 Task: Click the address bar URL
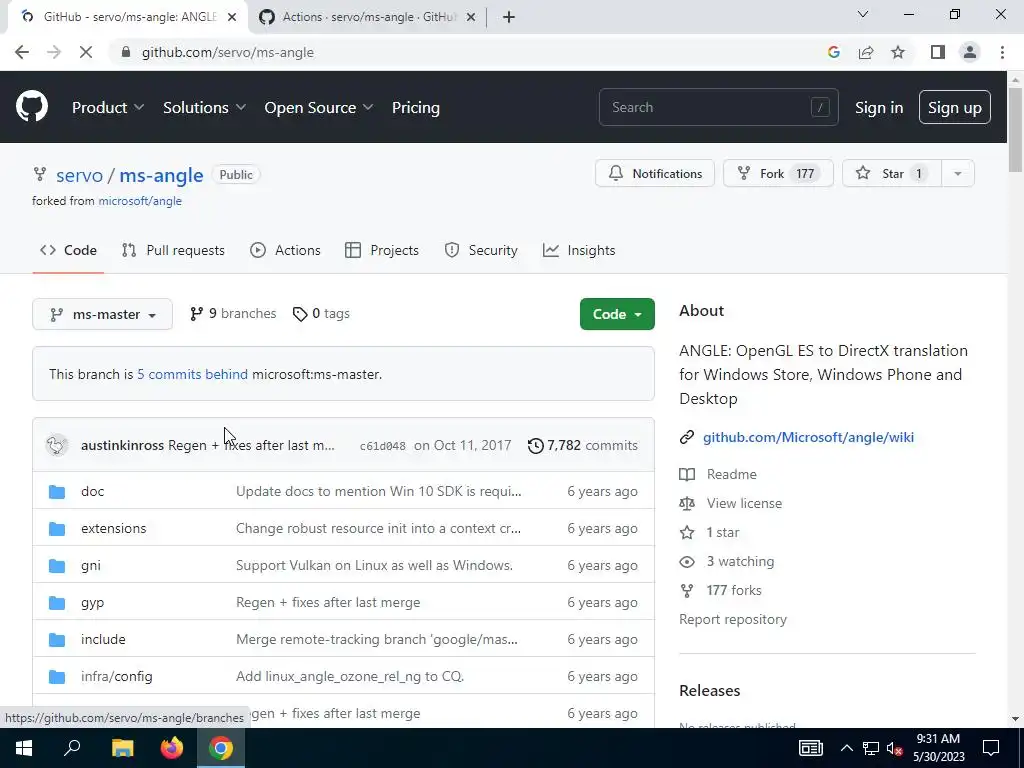click(x=228, y=52)
